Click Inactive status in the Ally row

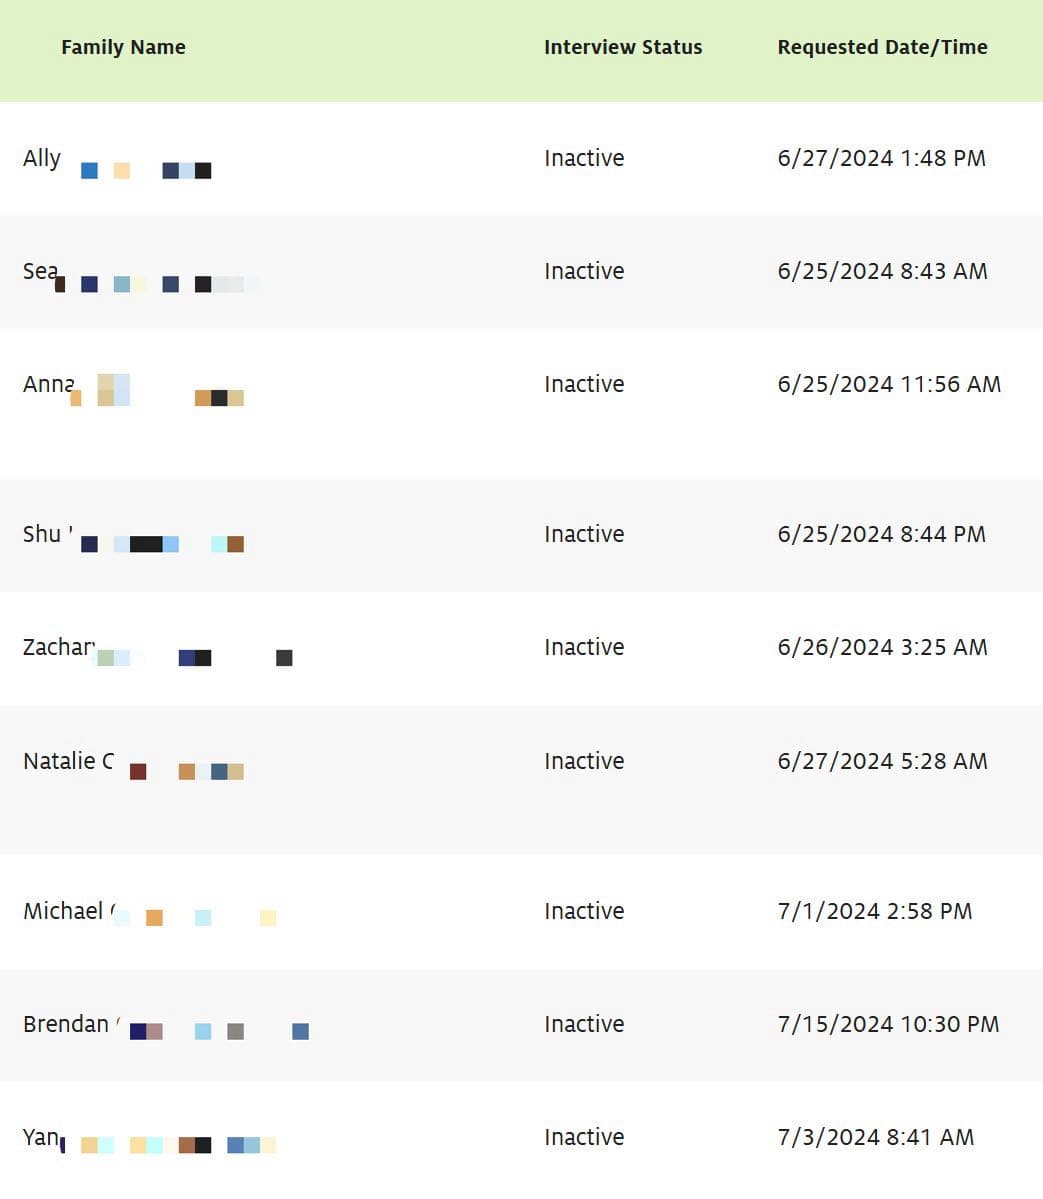point(584,158)
